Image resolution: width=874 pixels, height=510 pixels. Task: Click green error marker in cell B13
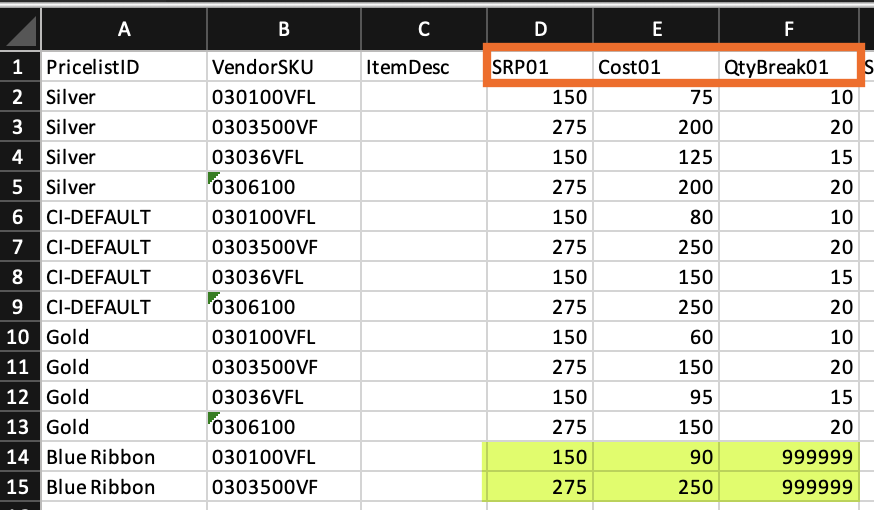pyautogui.click(x=213, y=417)
